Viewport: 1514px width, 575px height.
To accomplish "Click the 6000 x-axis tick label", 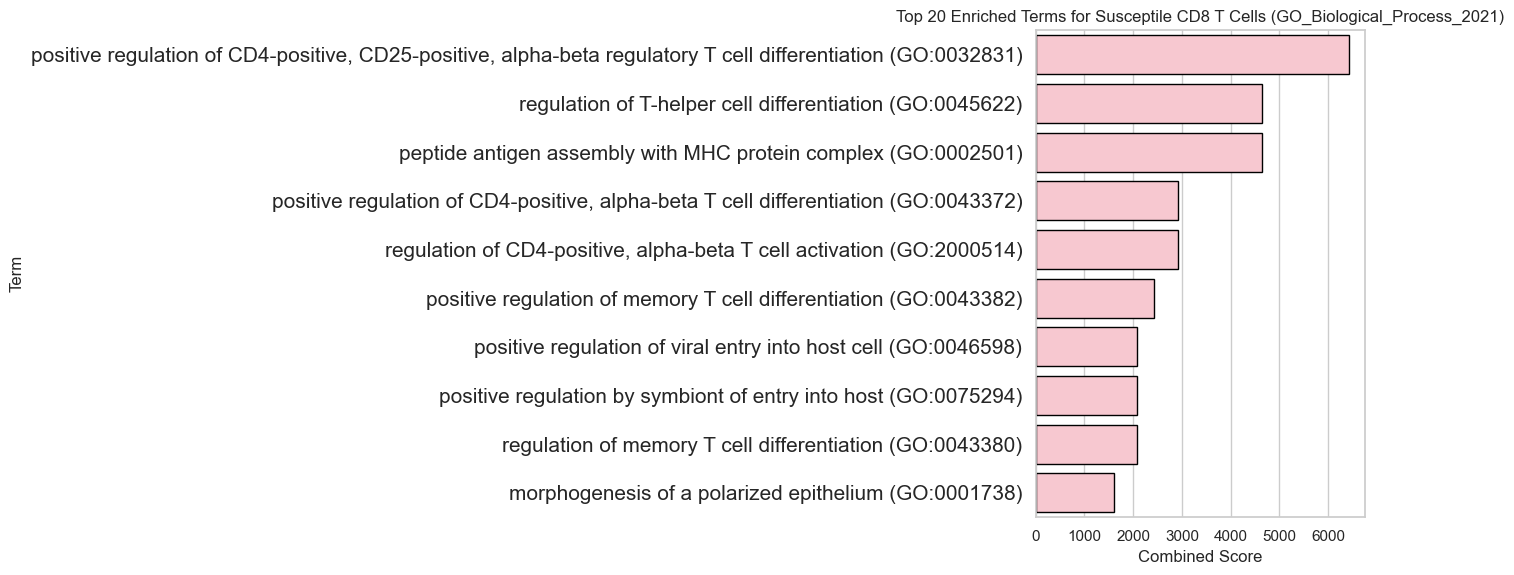I will (x=1328, y=536).
